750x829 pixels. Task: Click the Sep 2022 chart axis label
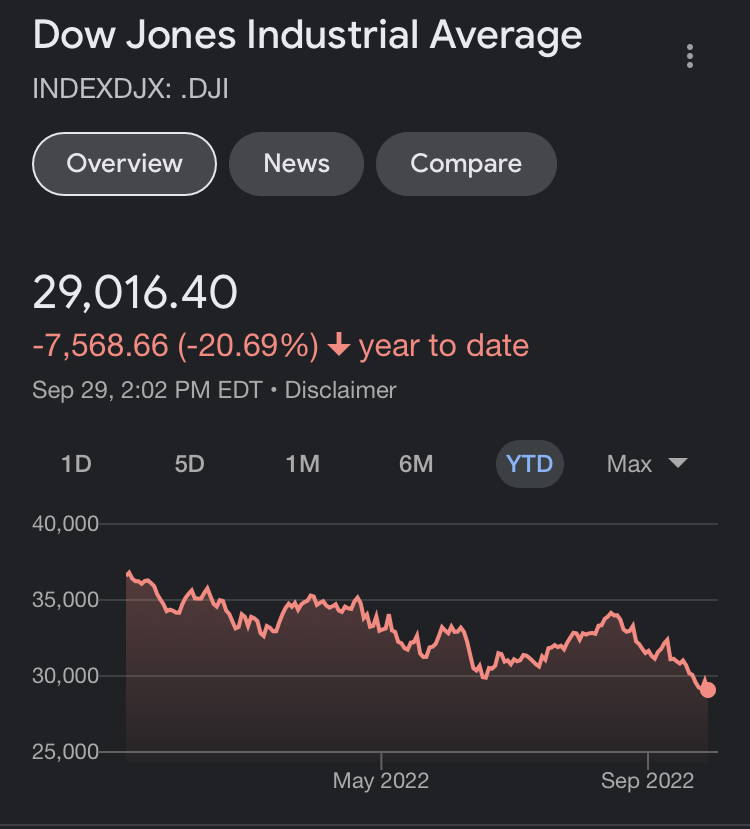[x=647, y=781]
